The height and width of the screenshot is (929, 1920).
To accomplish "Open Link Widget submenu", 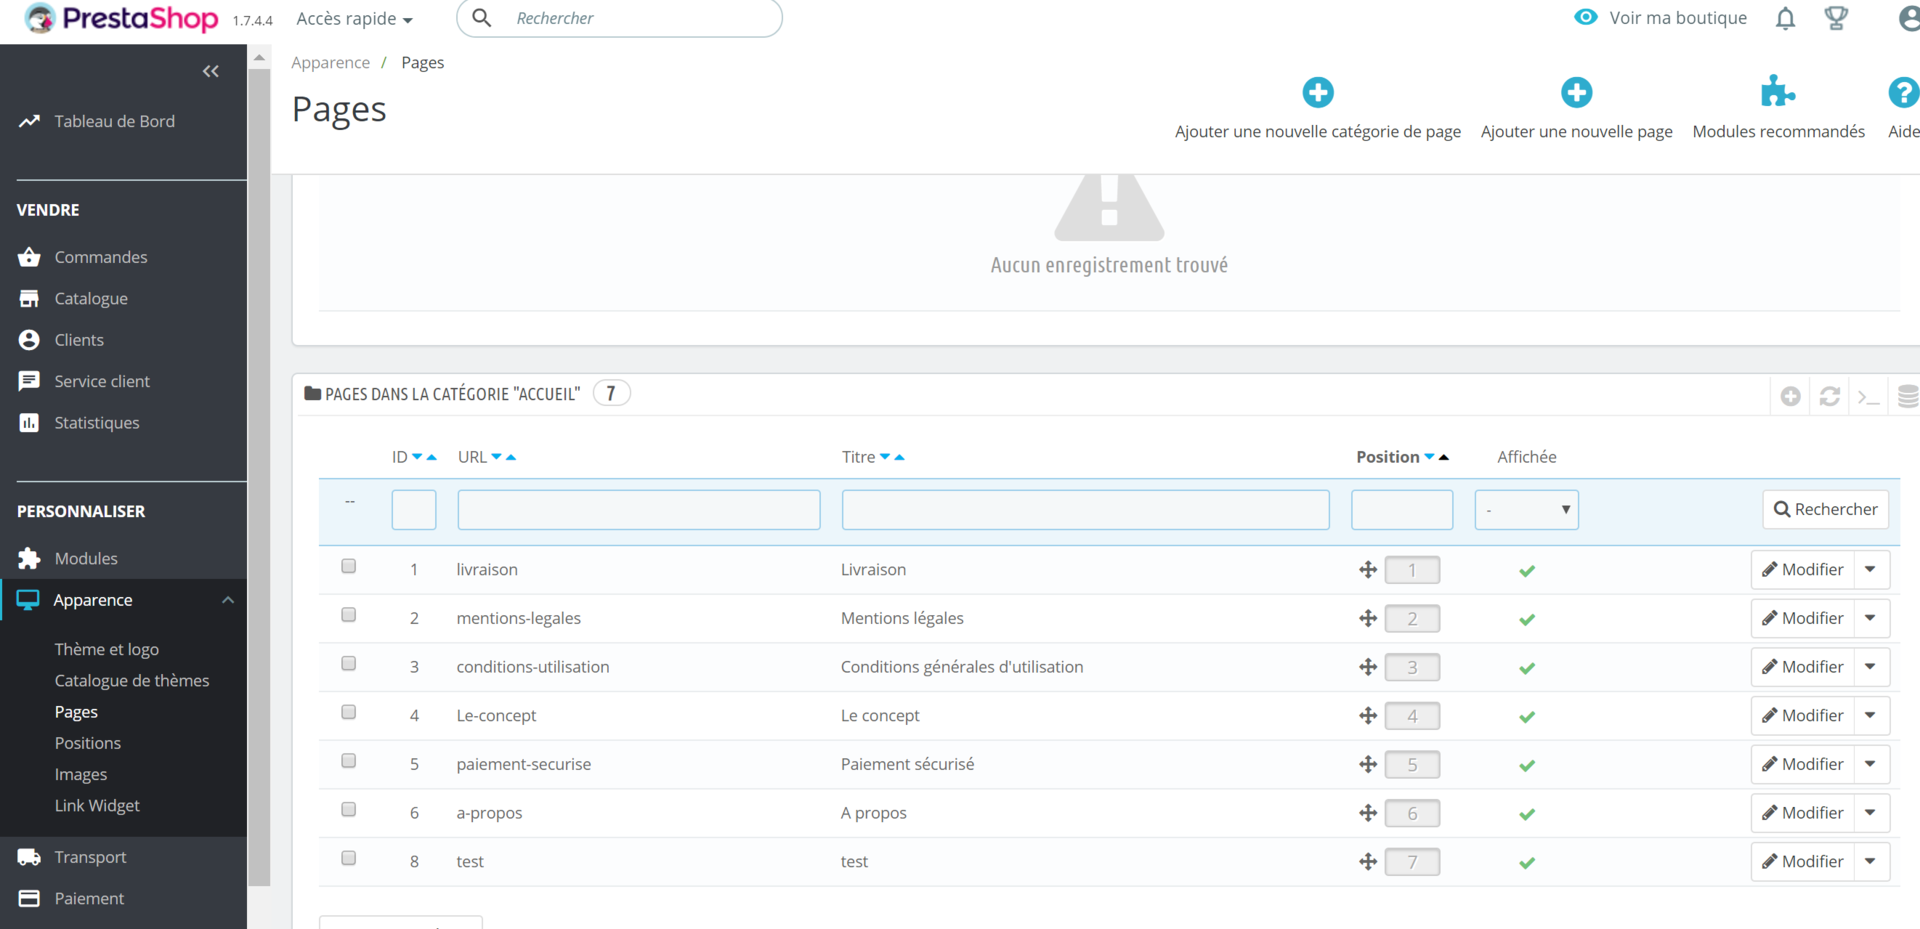I will 97,806.
